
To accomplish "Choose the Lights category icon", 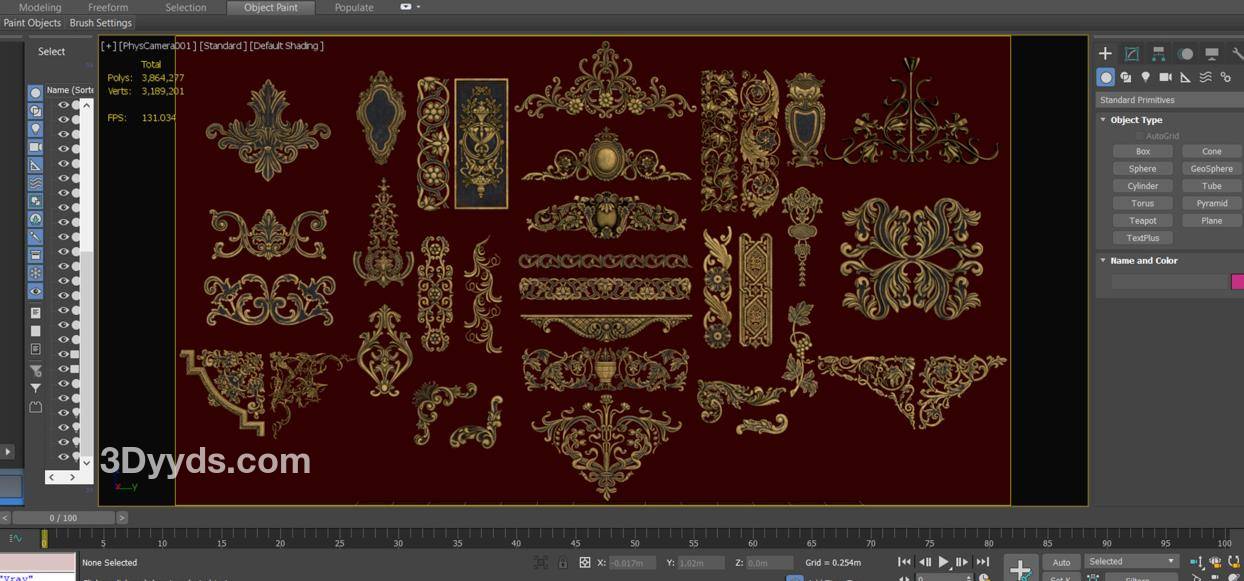I will [1146, 77].
